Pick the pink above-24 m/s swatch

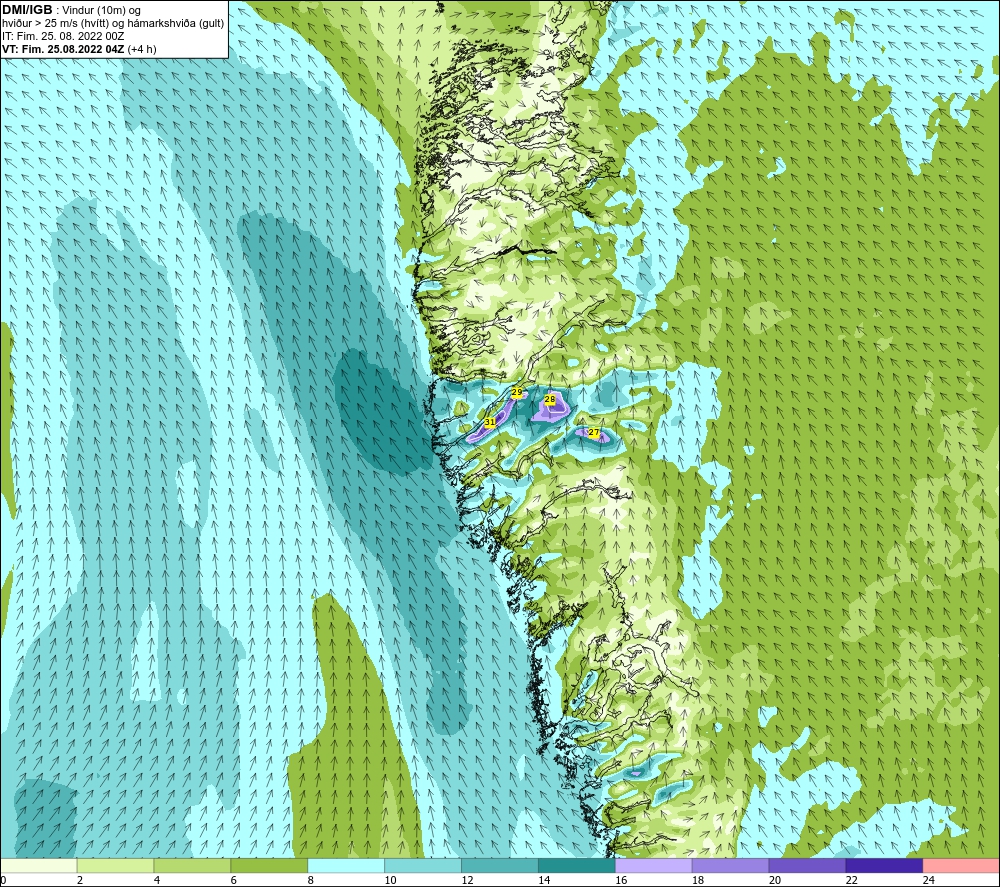coord(961,865)
